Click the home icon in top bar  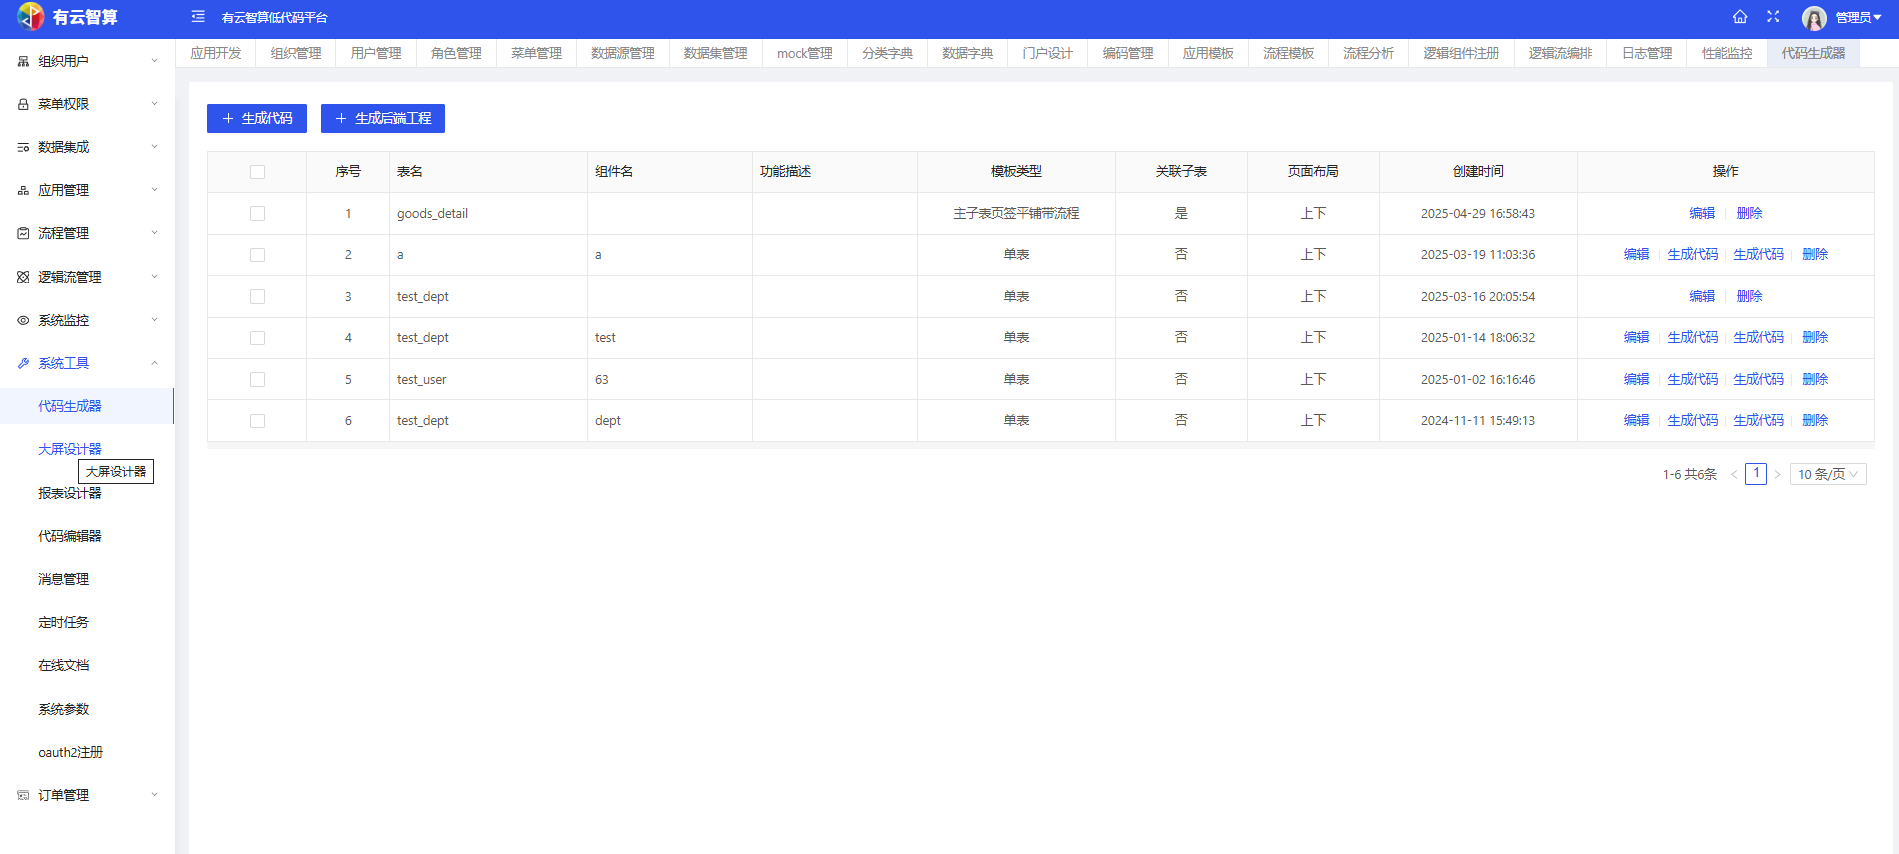pos(1740,17)
